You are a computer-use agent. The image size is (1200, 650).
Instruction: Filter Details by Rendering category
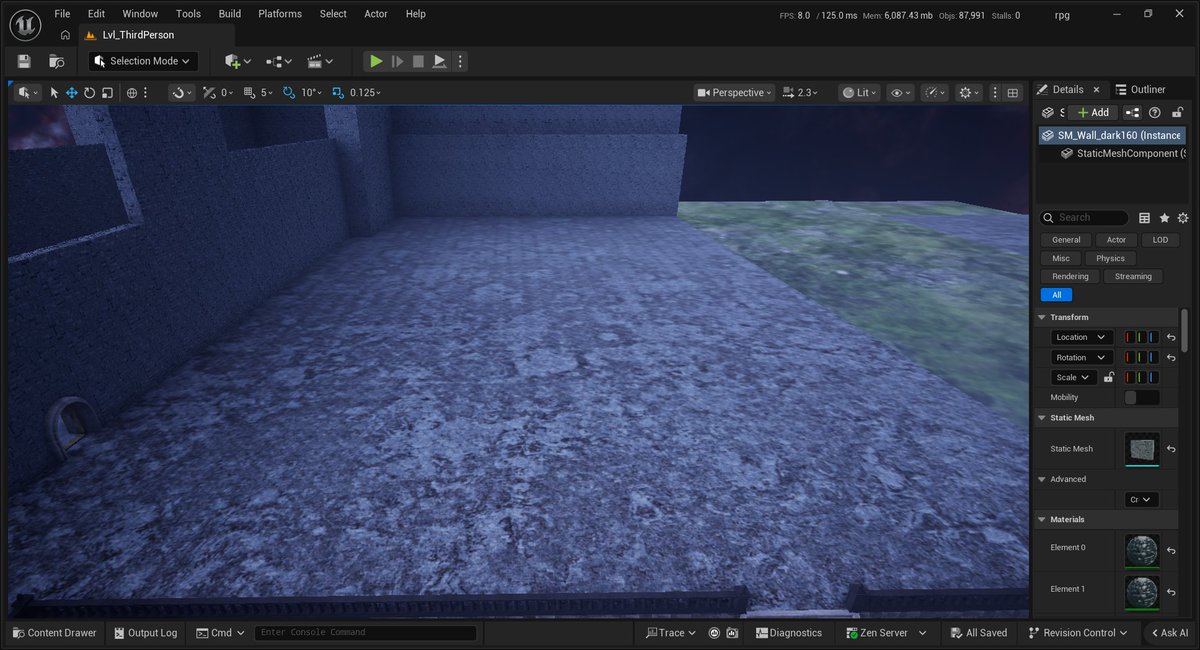click(1070, 276)
